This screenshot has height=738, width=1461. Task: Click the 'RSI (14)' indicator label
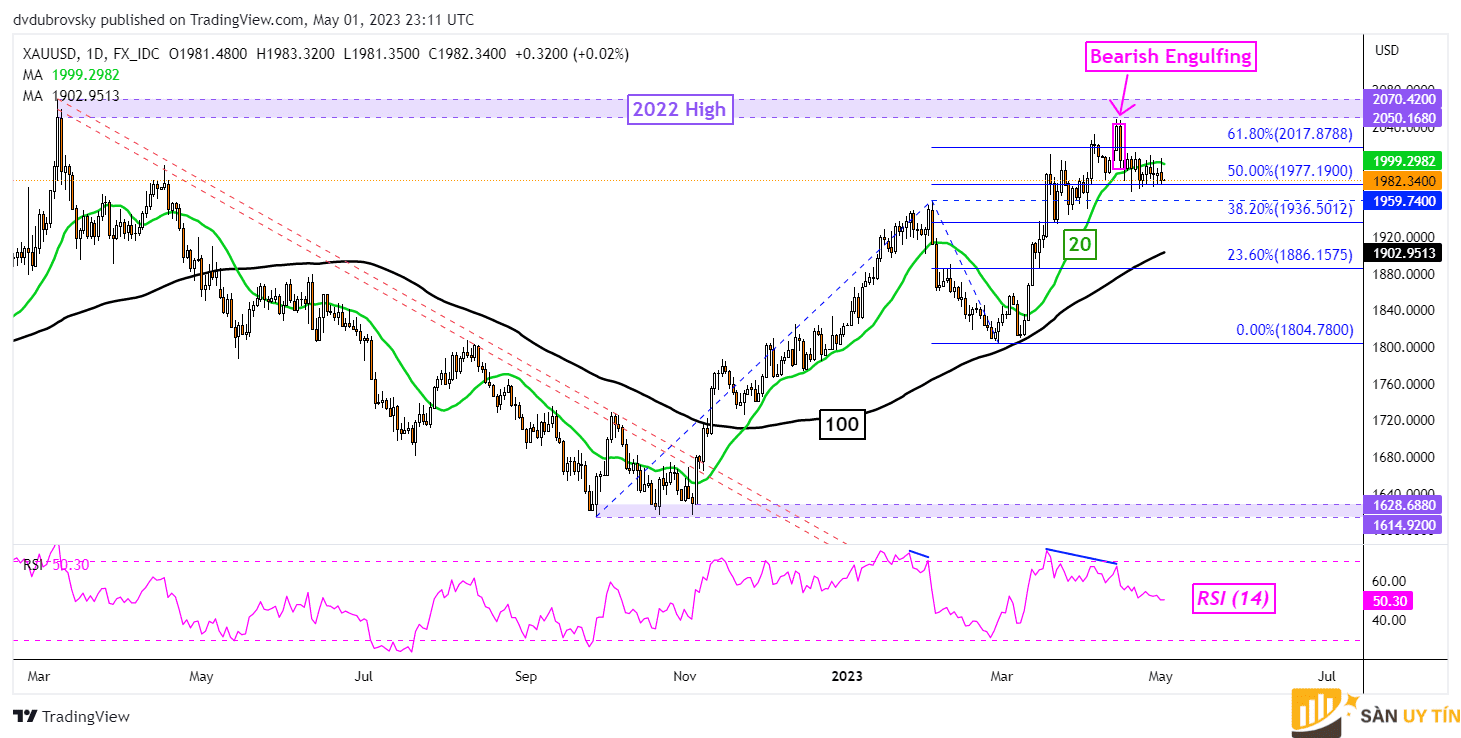(x=1235, y=599)
